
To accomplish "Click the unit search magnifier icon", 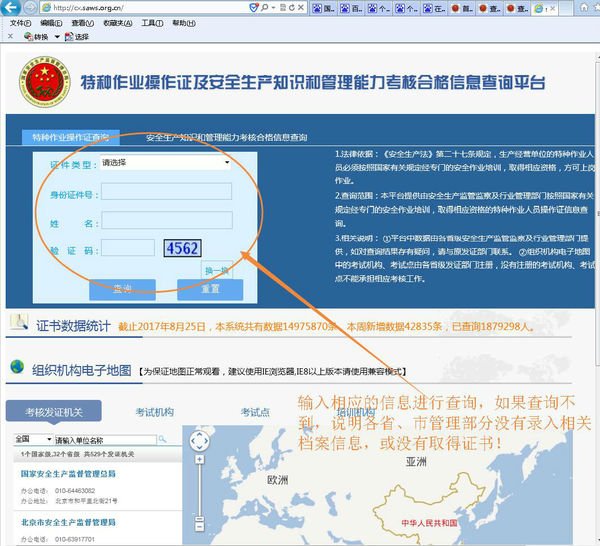I will [163, 439].
